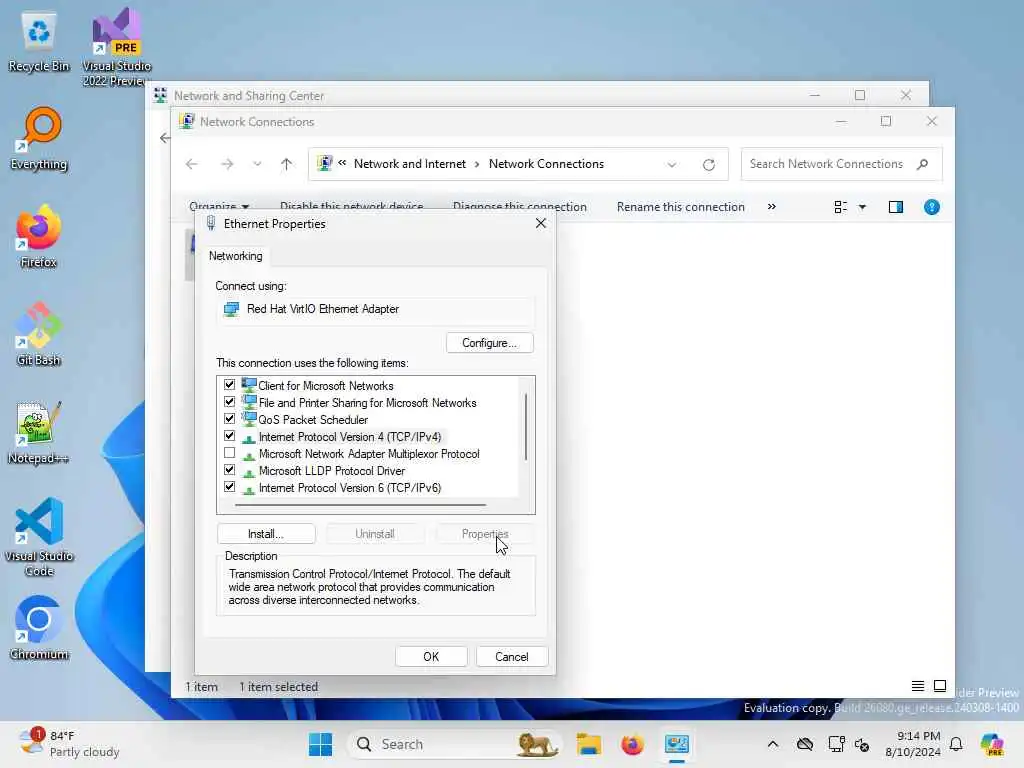
Task: Close the Ethernet Properties dialog
Action: coord(541,223)
